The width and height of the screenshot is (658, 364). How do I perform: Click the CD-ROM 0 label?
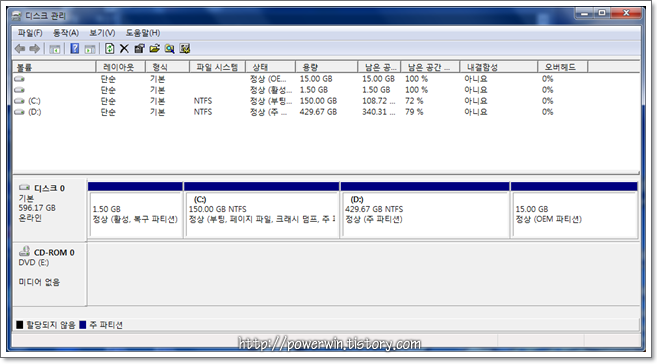point(54,253)
